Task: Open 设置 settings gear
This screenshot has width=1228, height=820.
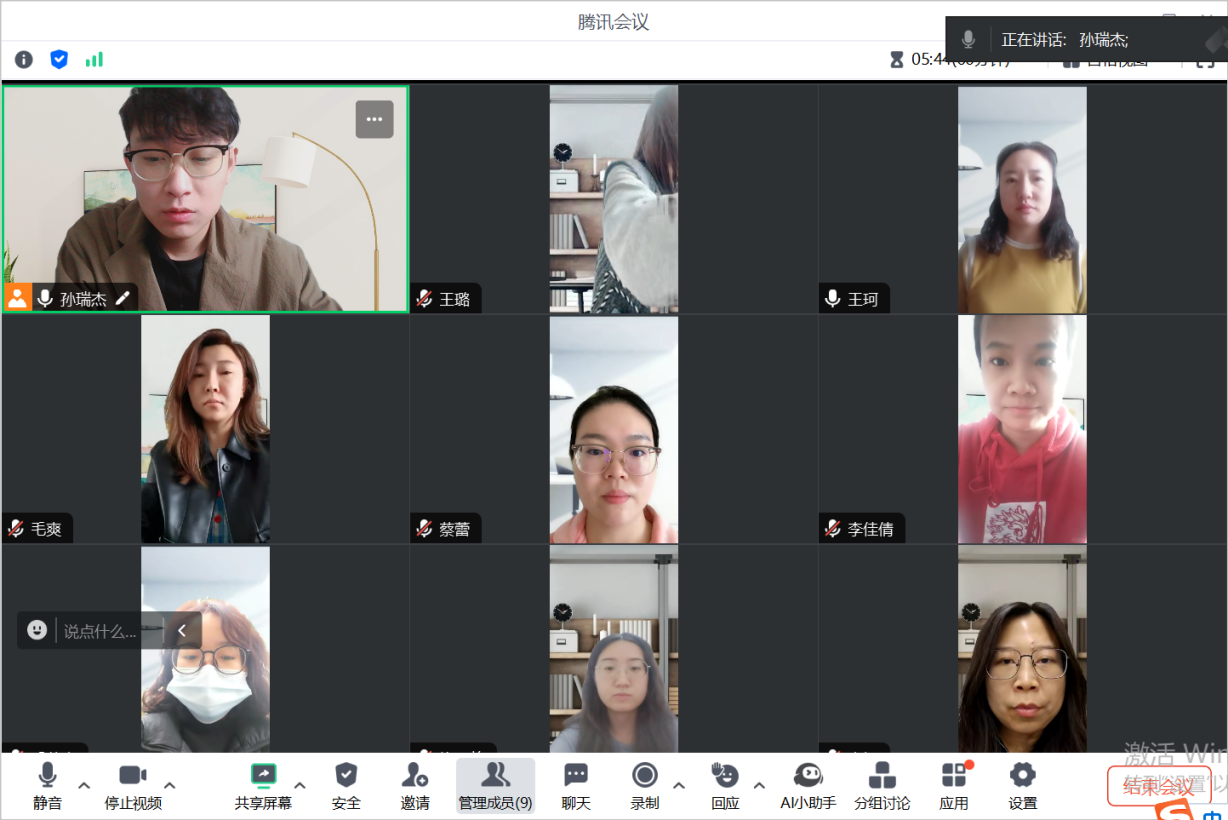Action: (x=1022, y=785)
